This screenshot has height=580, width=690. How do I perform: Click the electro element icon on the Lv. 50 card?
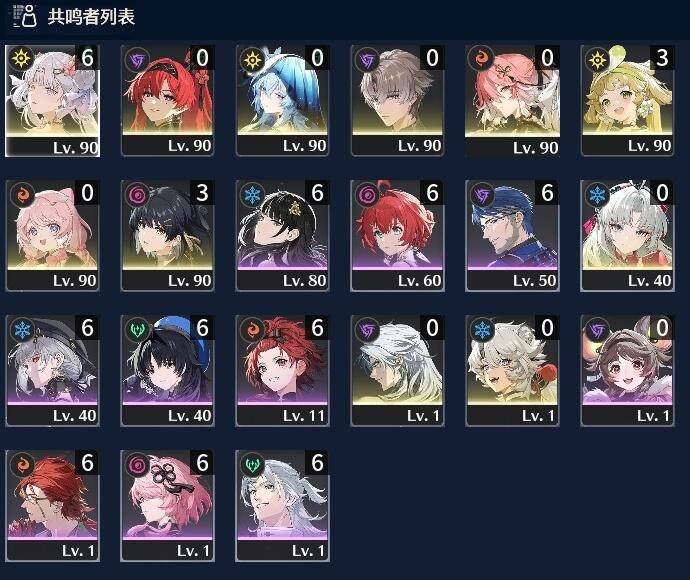[x=482, y=194]
